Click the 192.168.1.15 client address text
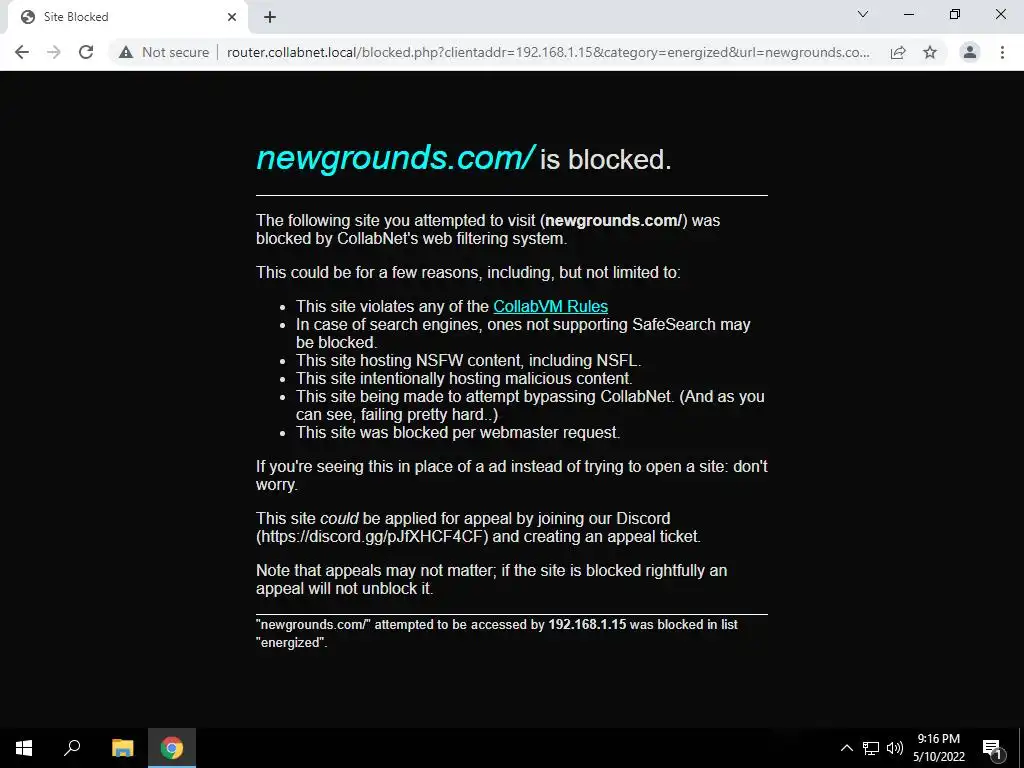Viewport: 1024px width, 768px height. [587, 624]
